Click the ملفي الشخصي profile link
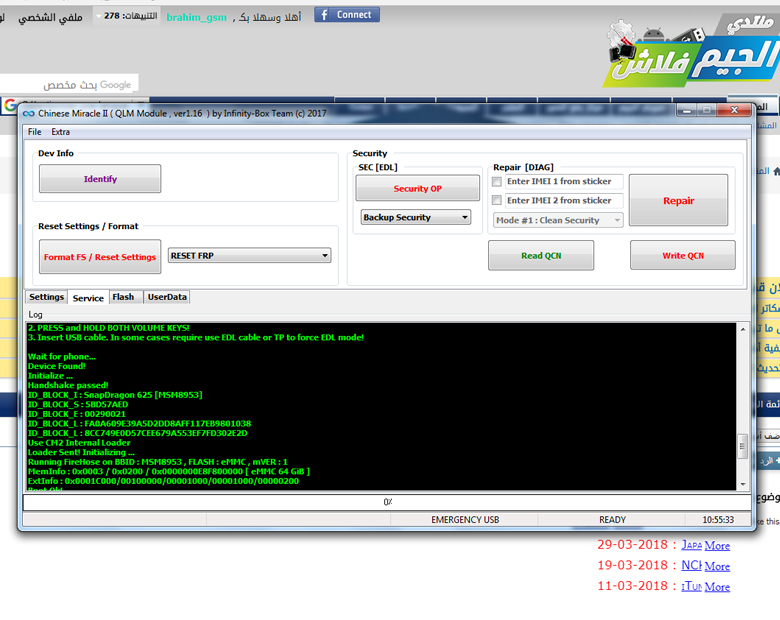780x620 pixels. (x=50, y=18)
